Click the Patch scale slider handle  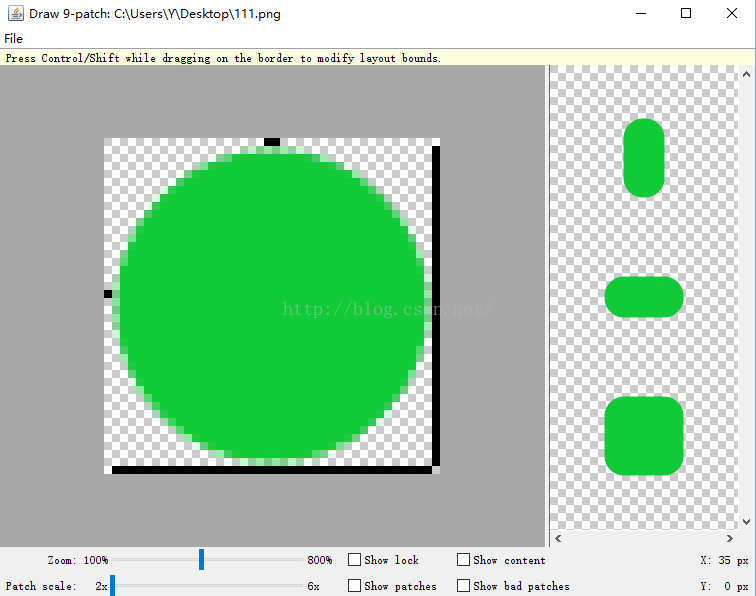click(x=112, y=585)
